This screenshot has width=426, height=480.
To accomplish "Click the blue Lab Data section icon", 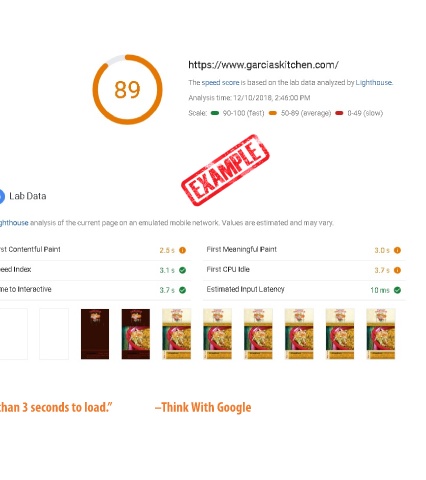I will click(x=2, y=196).
